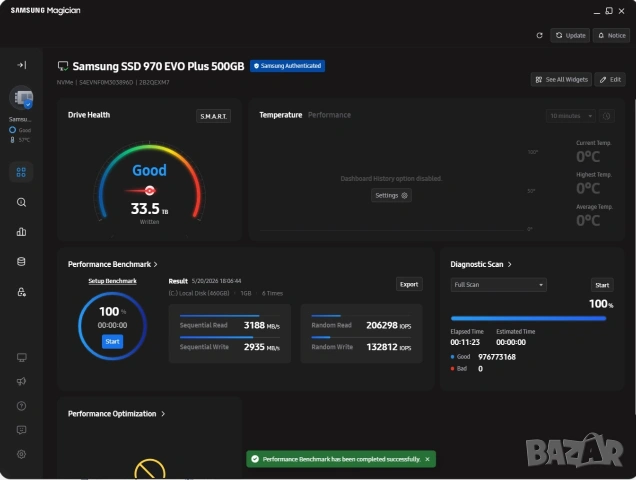
Task: Open the help question mark icon
Action: point(21,406)
